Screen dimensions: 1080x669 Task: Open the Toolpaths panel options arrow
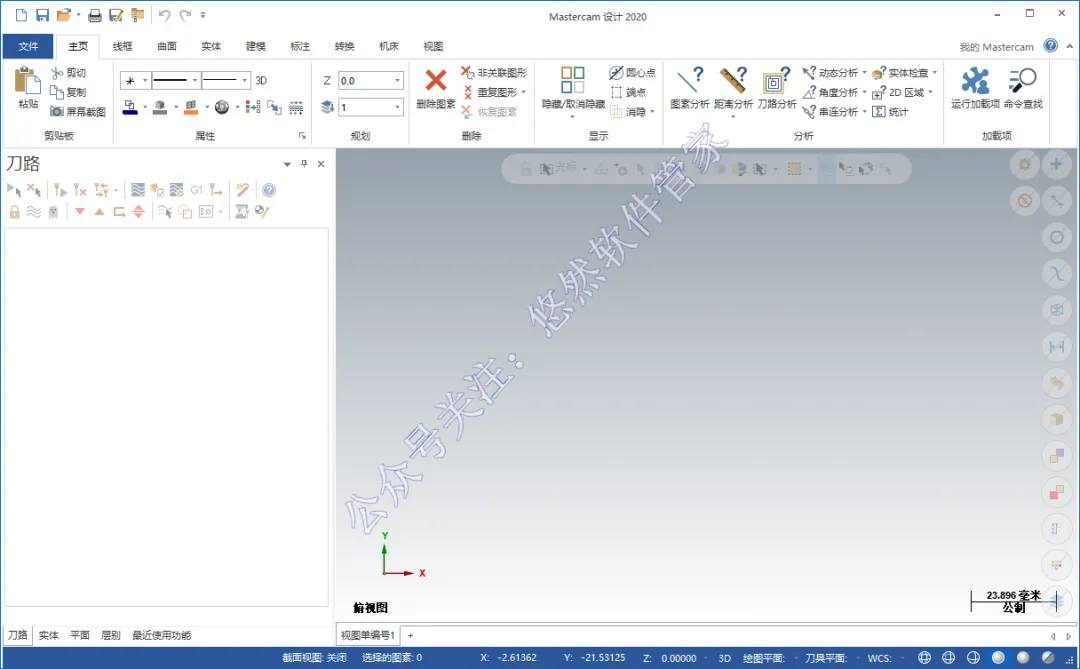click(287, 165)
